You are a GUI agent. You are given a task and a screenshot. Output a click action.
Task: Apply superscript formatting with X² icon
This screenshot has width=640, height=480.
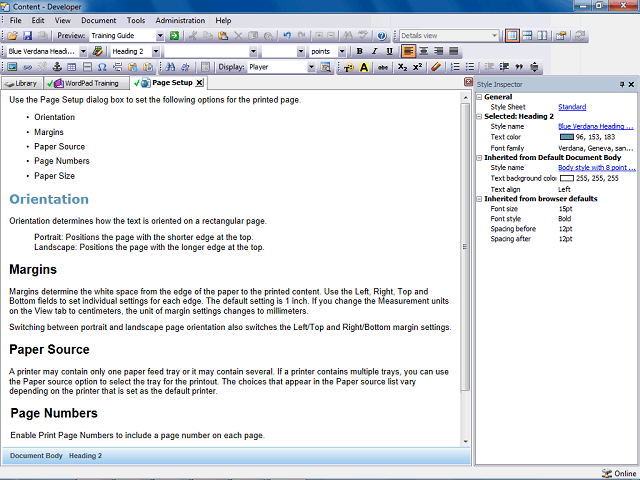[x=417, y=67]
